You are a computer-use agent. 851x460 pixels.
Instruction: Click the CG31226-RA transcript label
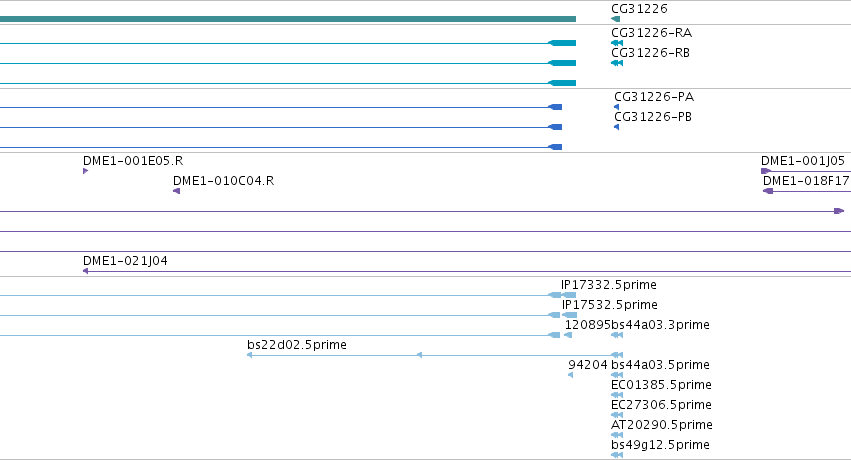[651, 33]
